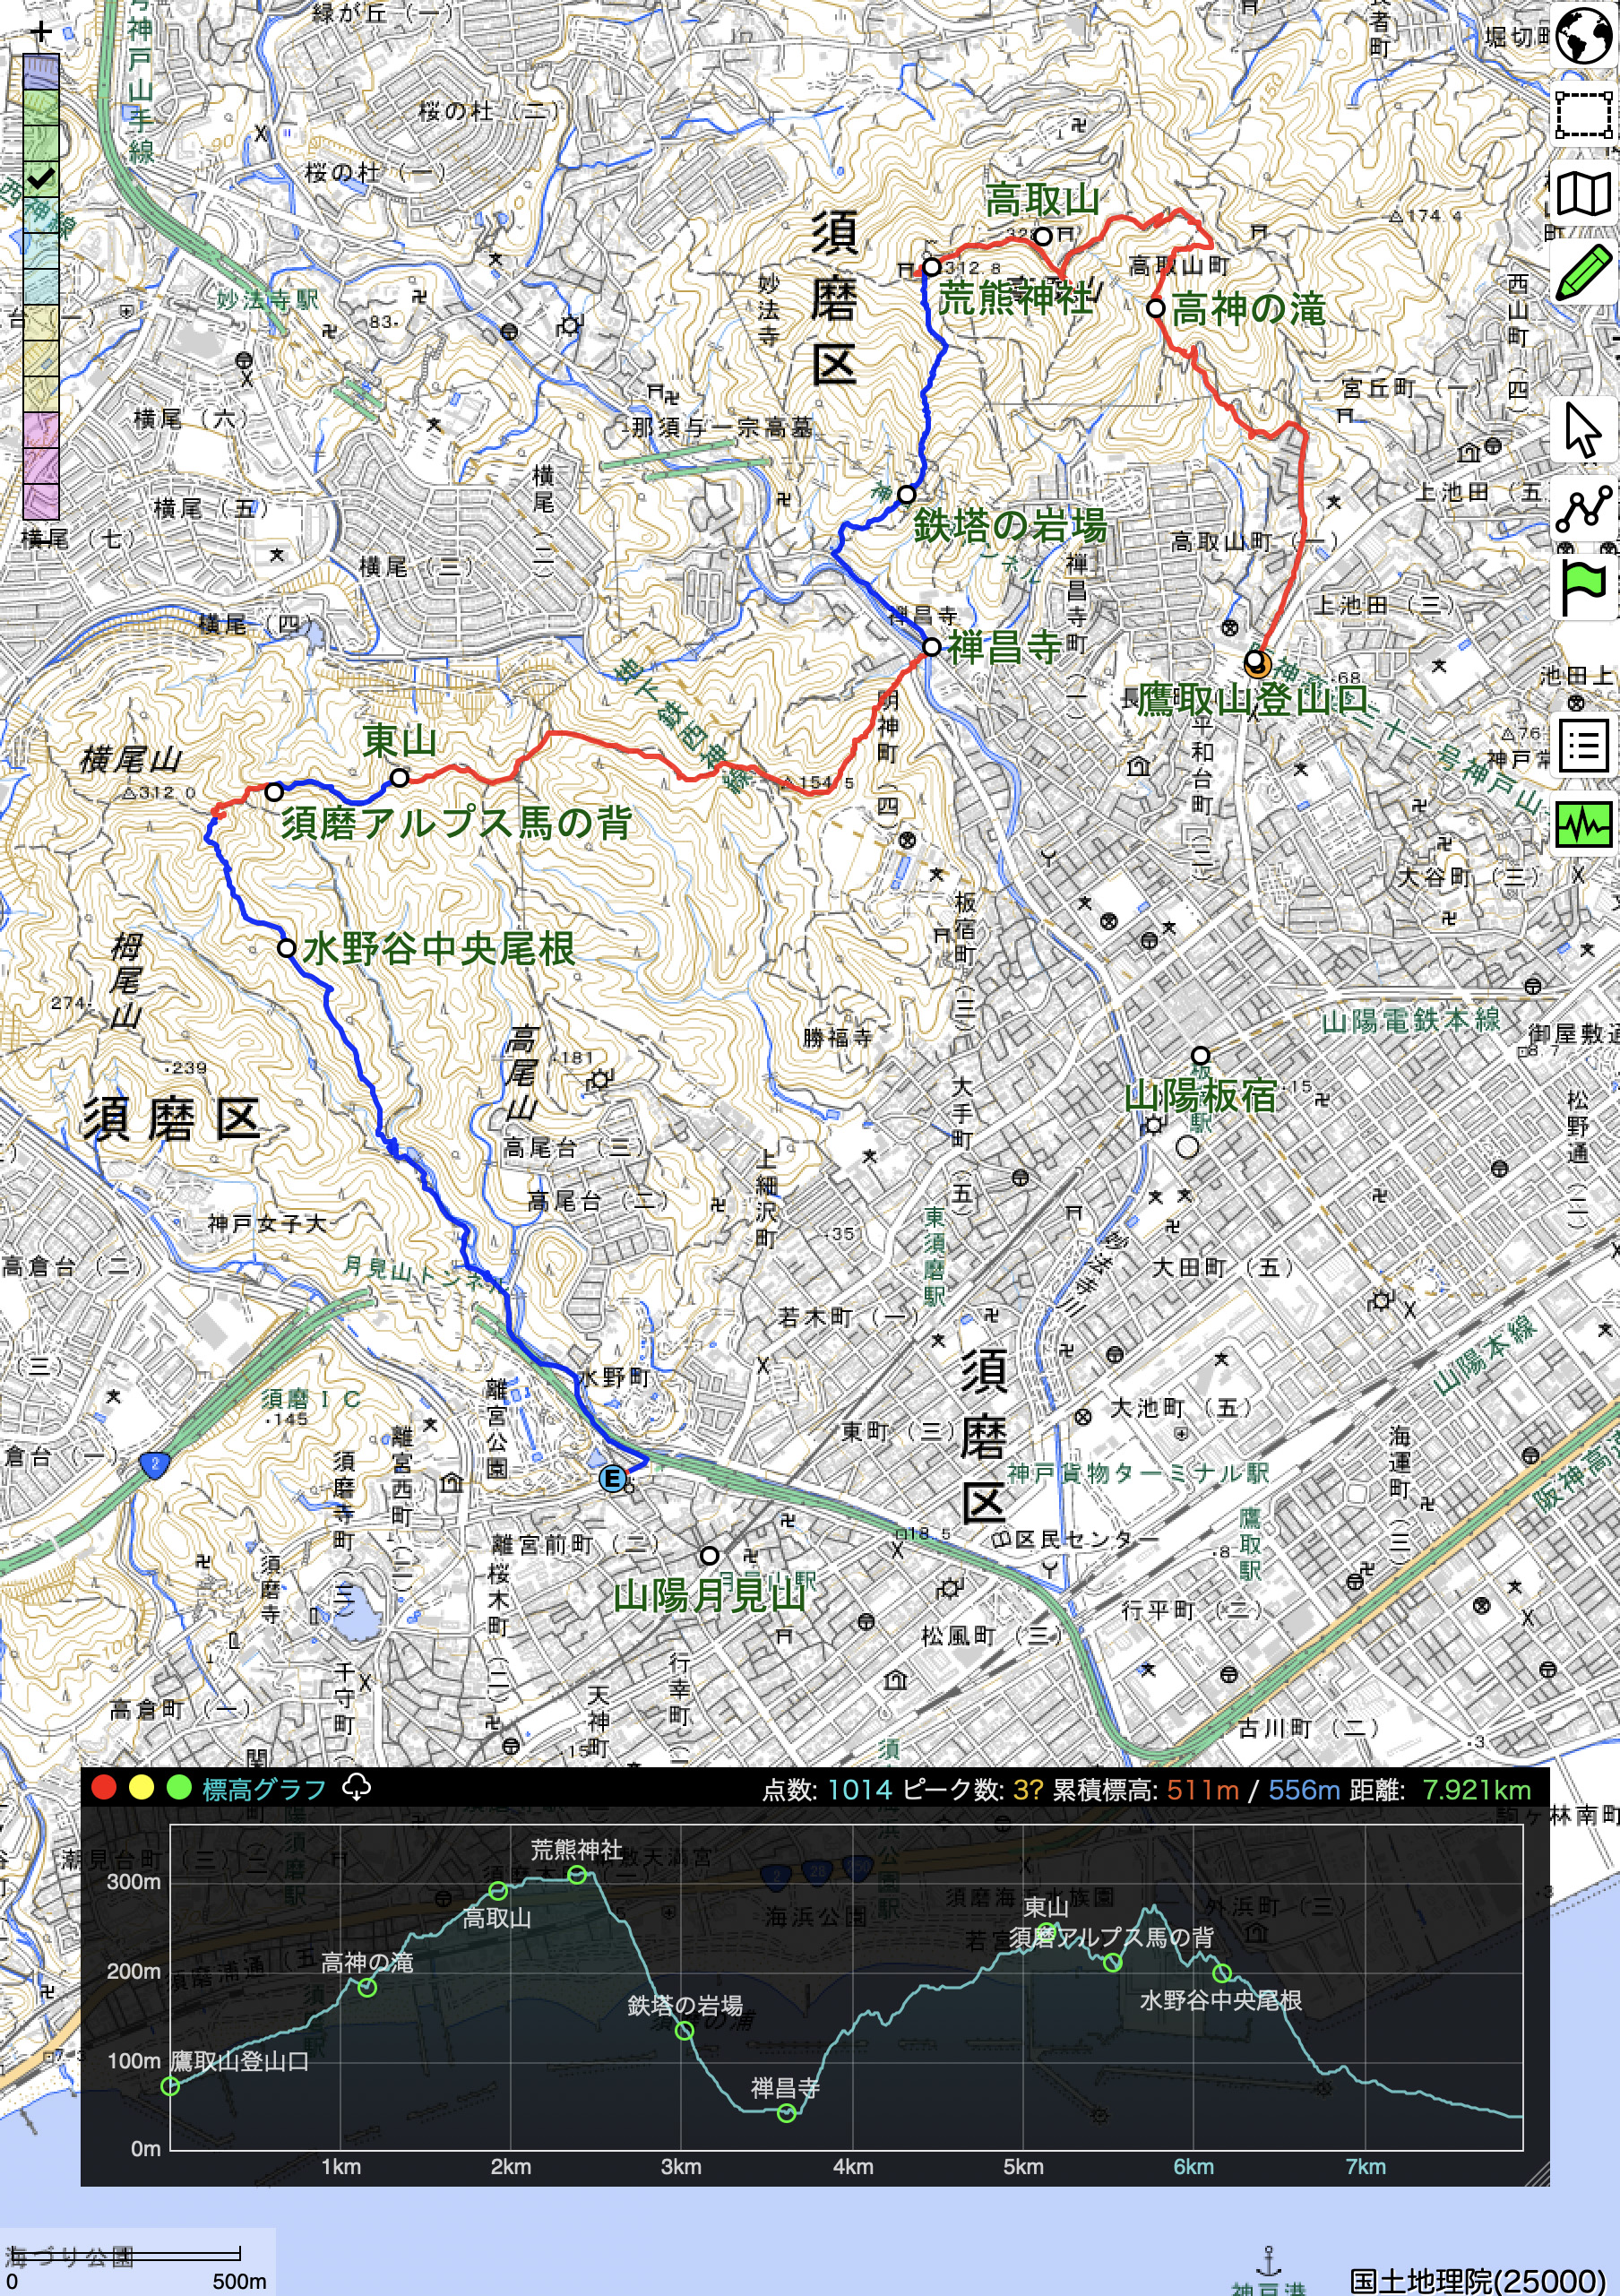Select the black arrow cursor tool

[x=1583, y=430]
